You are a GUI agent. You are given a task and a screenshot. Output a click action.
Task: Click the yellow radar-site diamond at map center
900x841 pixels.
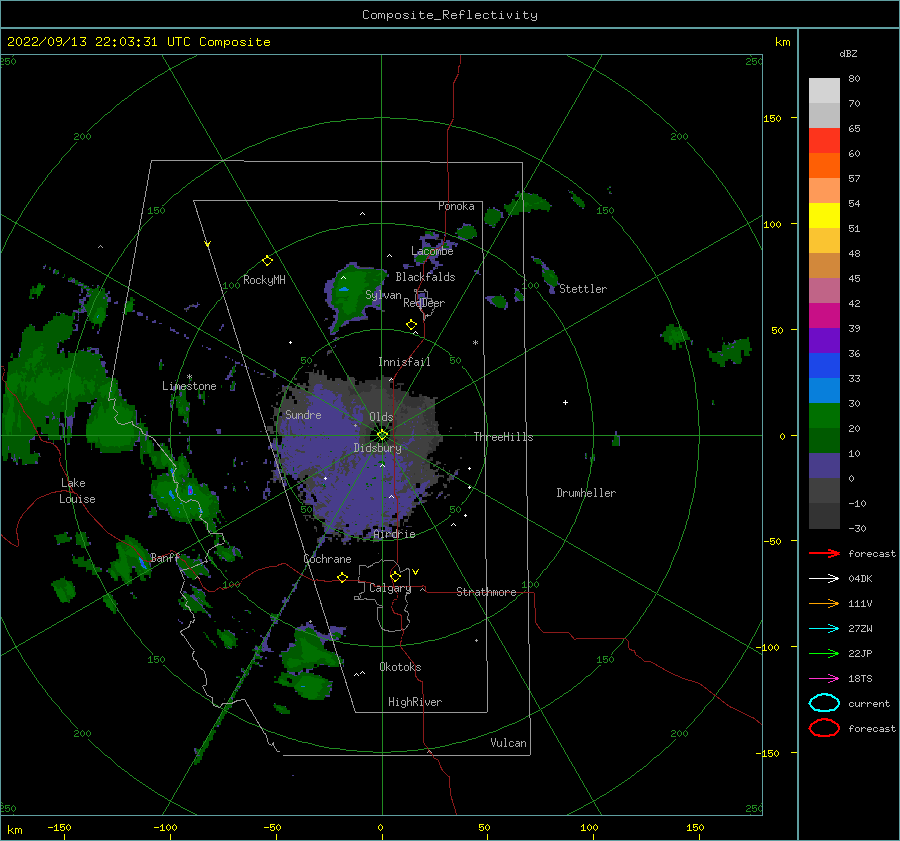coord(382,435)
